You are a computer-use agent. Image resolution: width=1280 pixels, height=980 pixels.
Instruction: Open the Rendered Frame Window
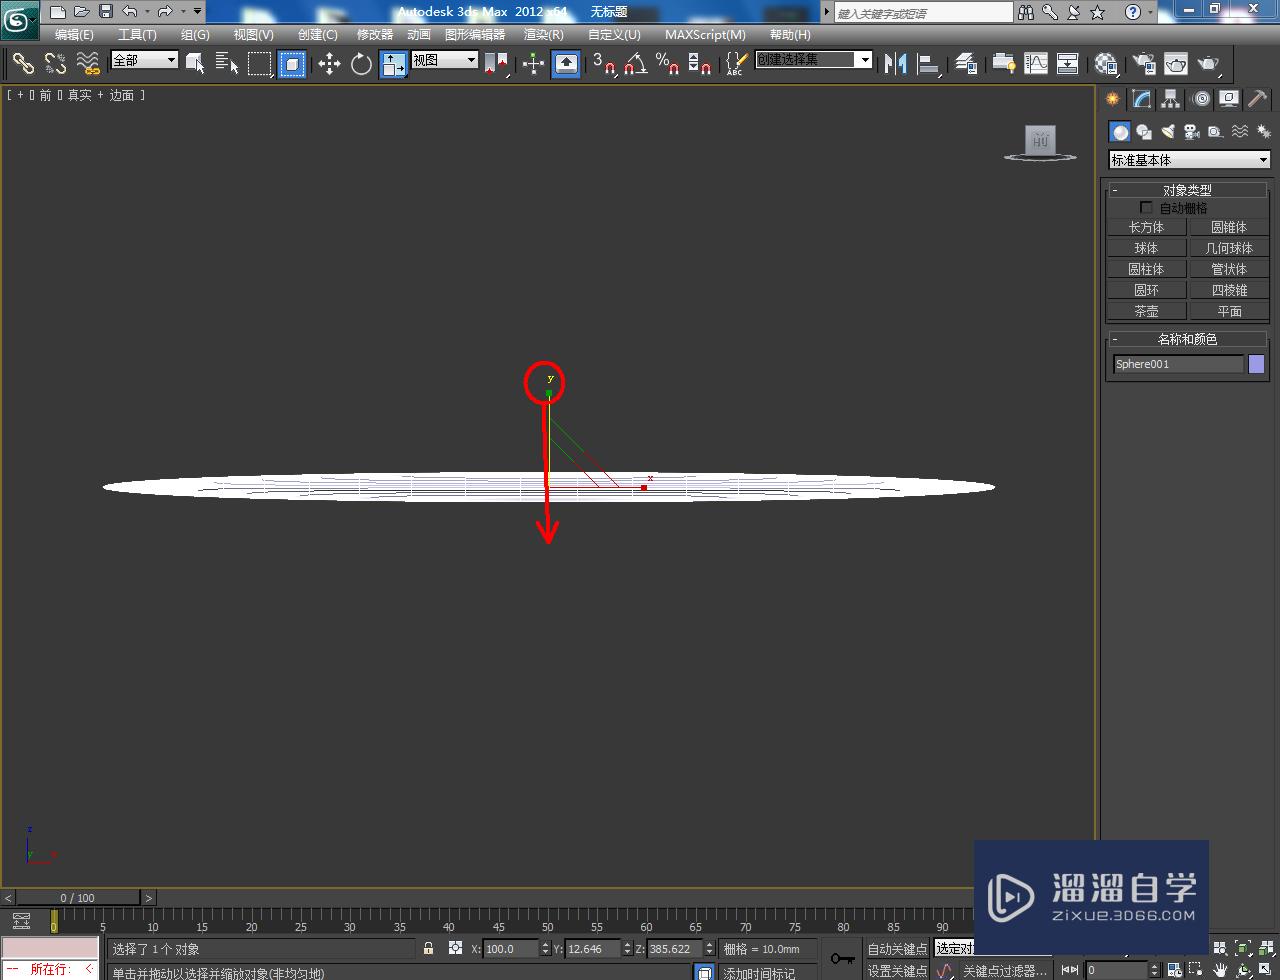(x=1176, y=64)
